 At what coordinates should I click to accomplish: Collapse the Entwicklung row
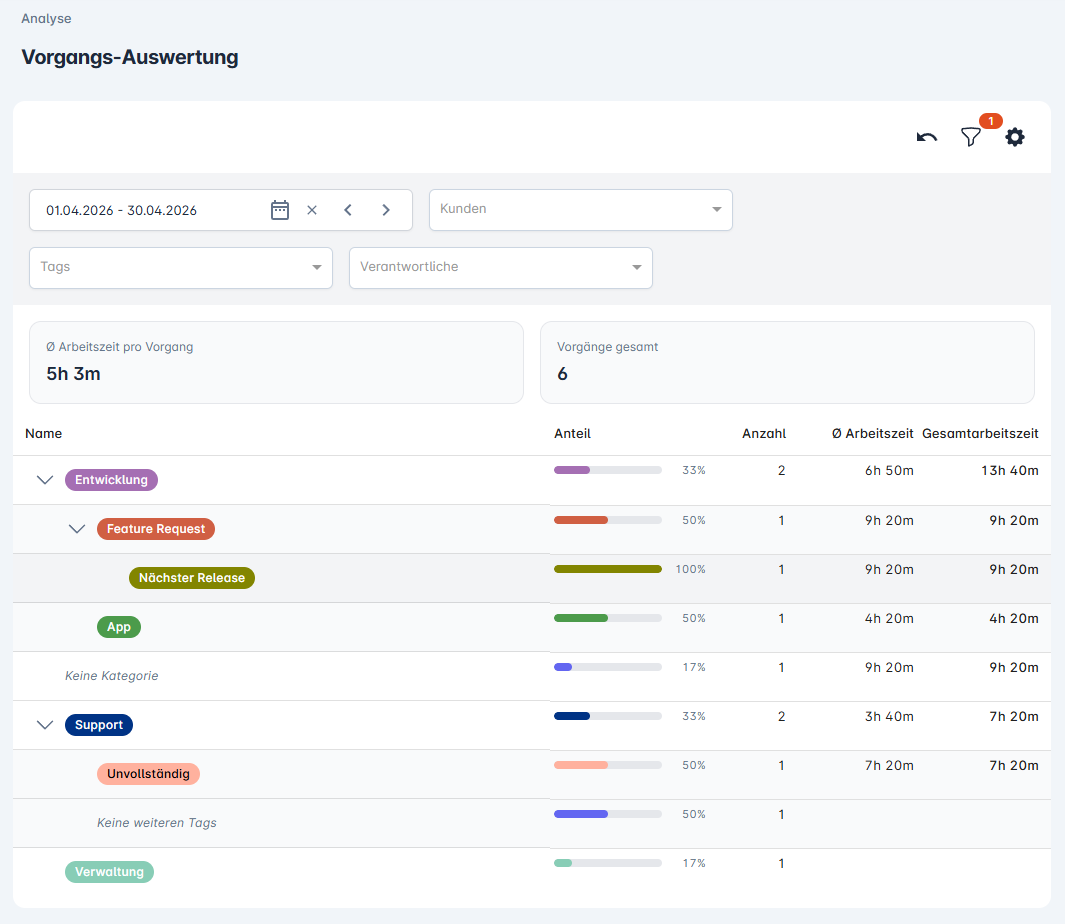pos(45,480)
